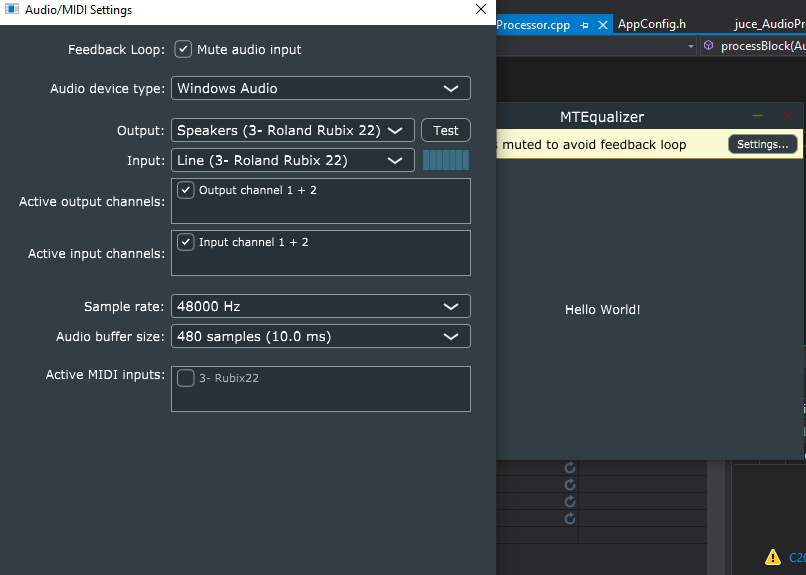Viewport: 806px width, 575px height.
Task: Open the Input device dropdown
Action: point(292,160)
